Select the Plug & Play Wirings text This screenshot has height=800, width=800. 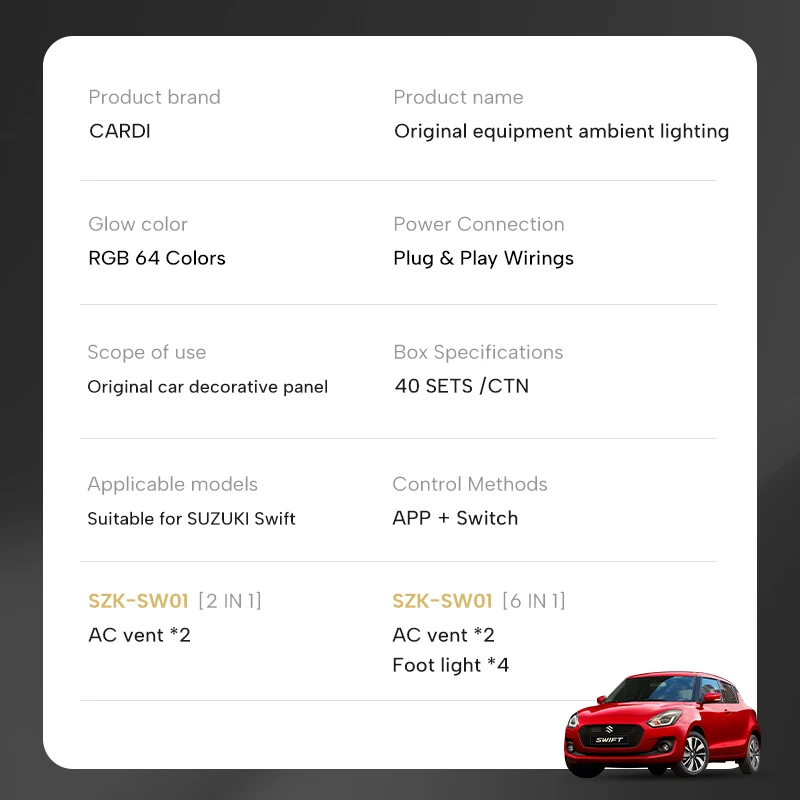(x=484, y=258)
